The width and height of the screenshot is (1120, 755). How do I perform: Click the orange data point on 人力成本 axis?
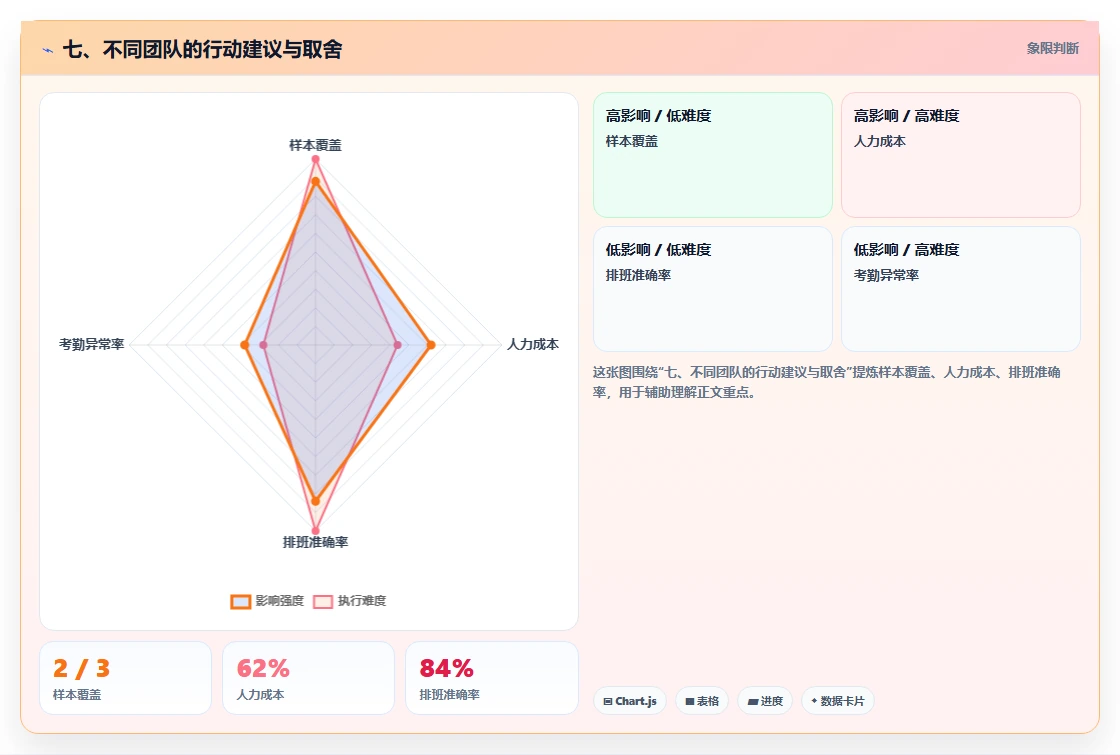point(431,345)
